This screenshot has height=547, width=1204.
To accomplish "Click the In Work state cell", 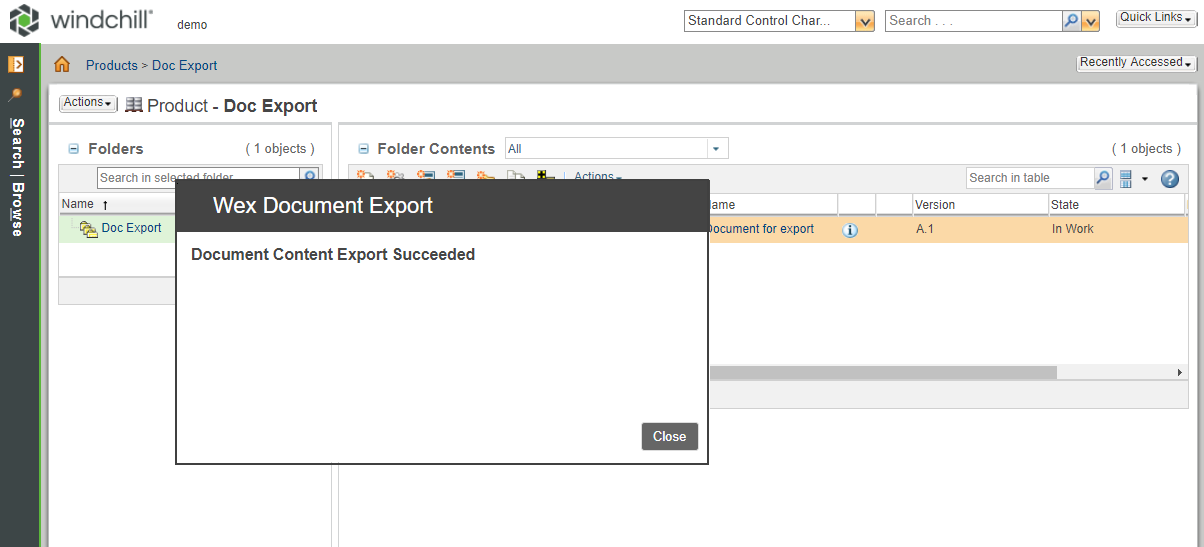I will [1073, 229].
